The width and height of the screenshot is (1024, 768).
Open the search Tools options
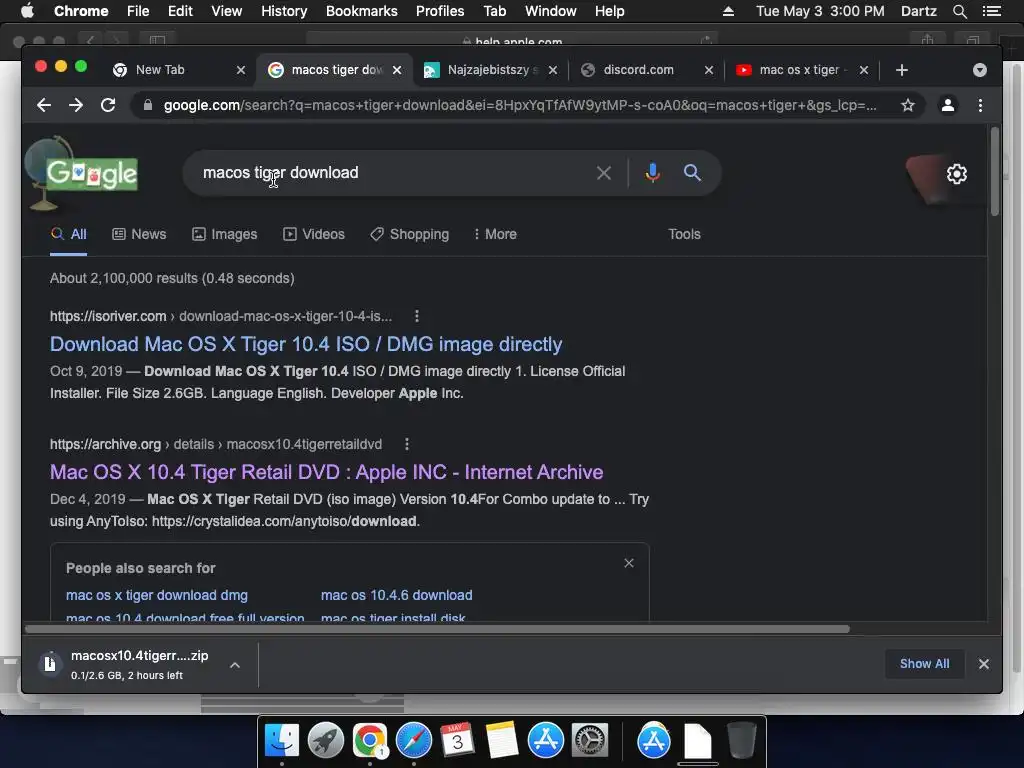click(x=684, y=234)
